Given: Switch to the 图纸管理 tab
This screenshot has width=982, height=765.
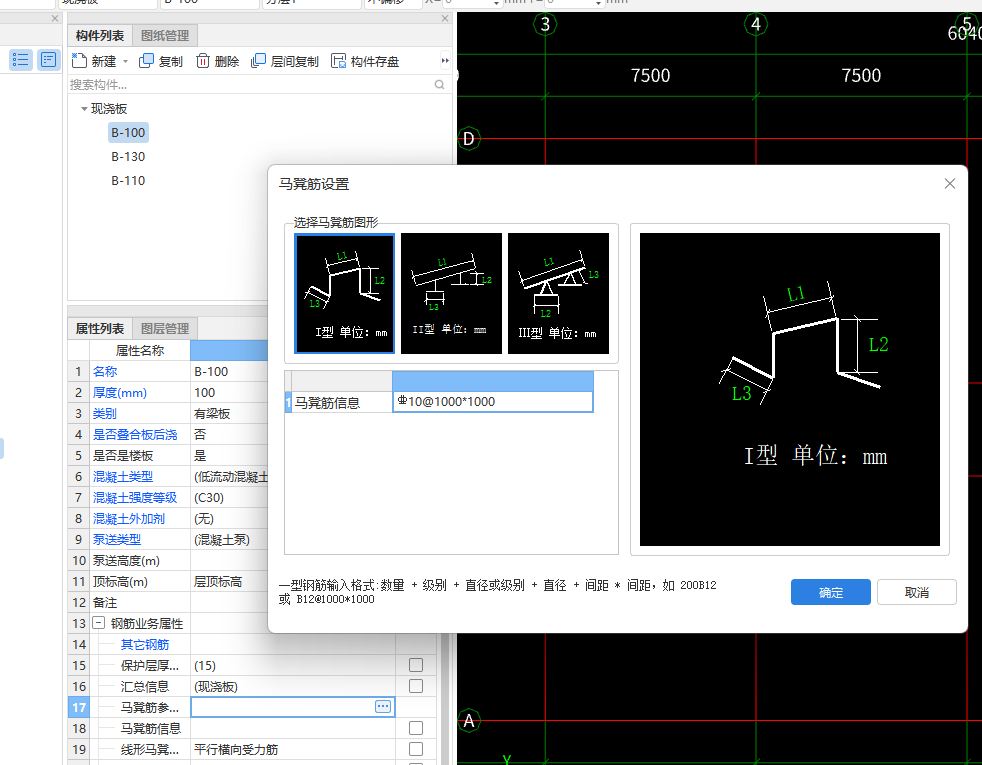Looking at the screenshot, I should (x=165, y=36).
